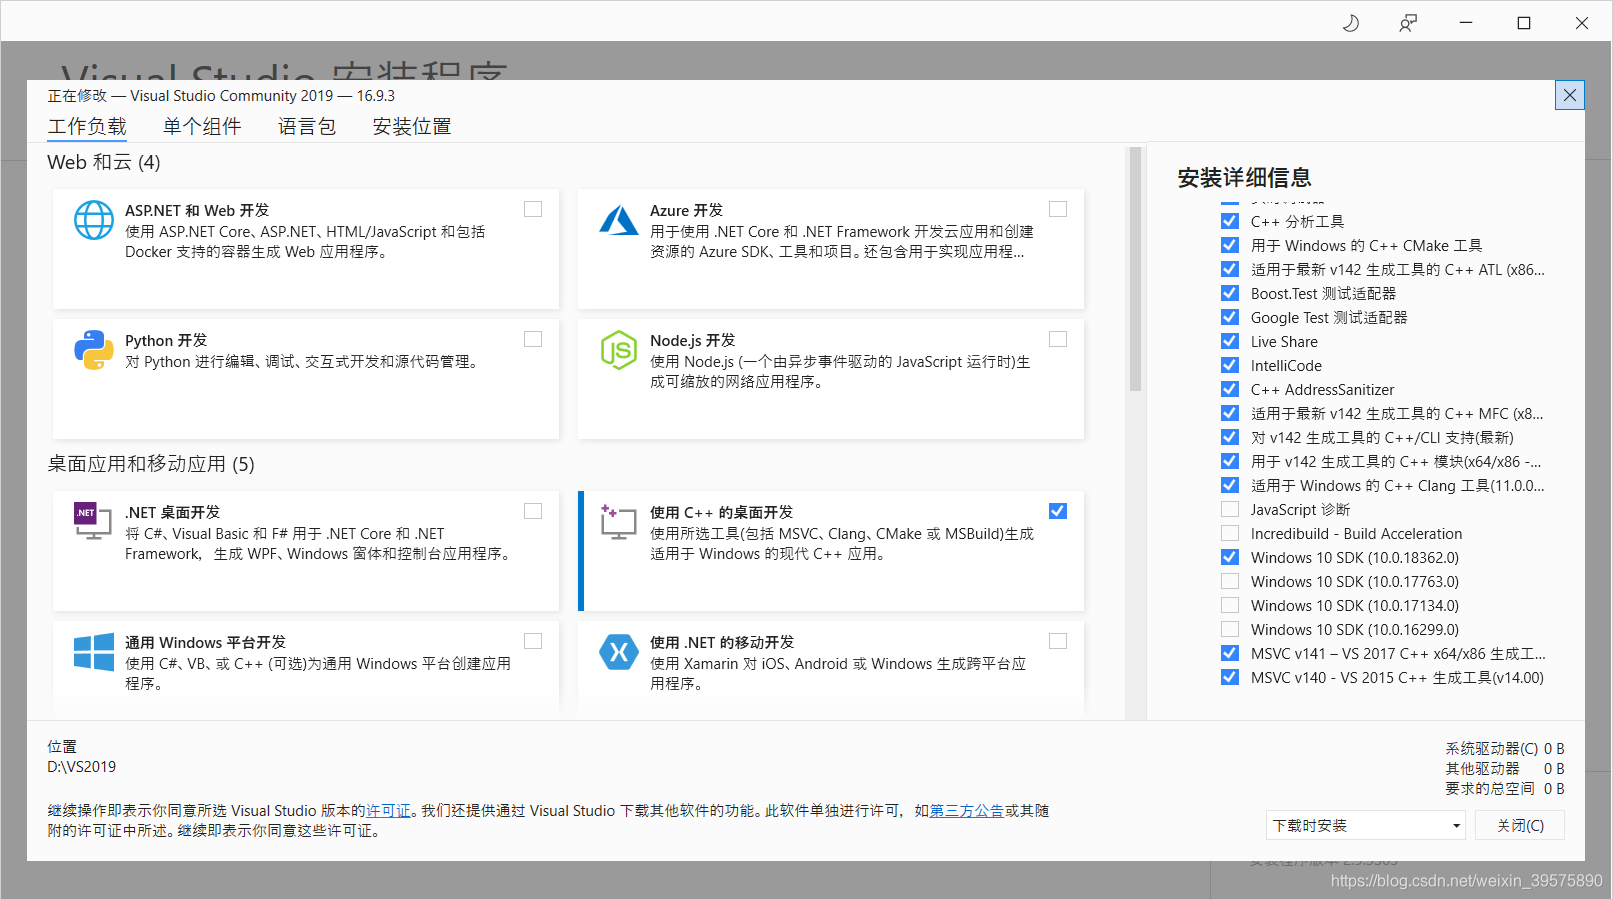Uncheck Windows 10 SDK (10.0.18362.0)
The width and height of the screenshot is (1613, 900).
[x=1230, y=557]
